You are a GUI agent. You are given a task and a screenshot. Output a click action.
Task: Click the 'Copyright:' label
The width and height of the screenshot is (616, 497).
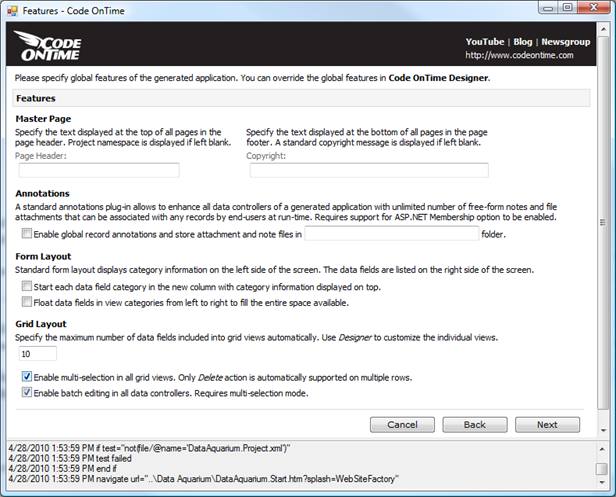point(266,156)
